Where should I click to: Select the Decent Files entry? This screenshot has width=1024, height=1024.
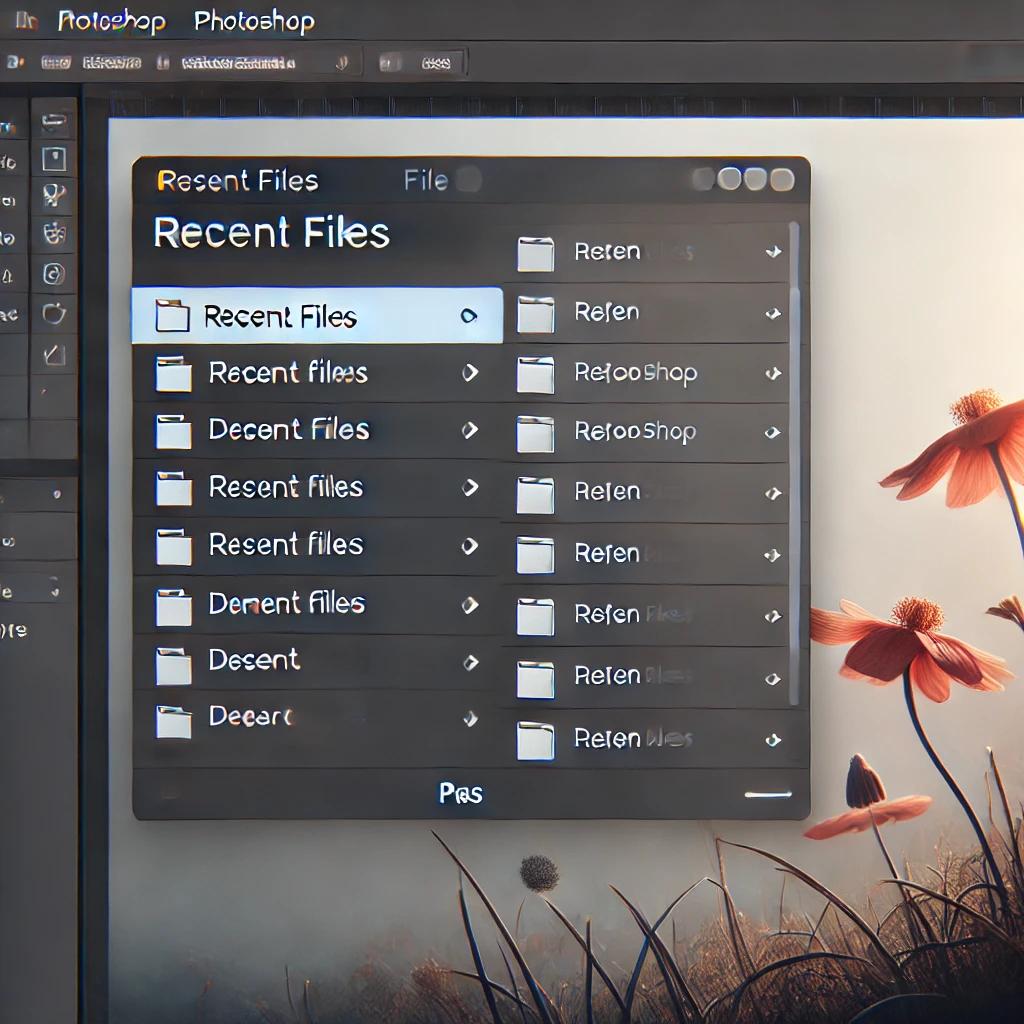coord(317,430)
